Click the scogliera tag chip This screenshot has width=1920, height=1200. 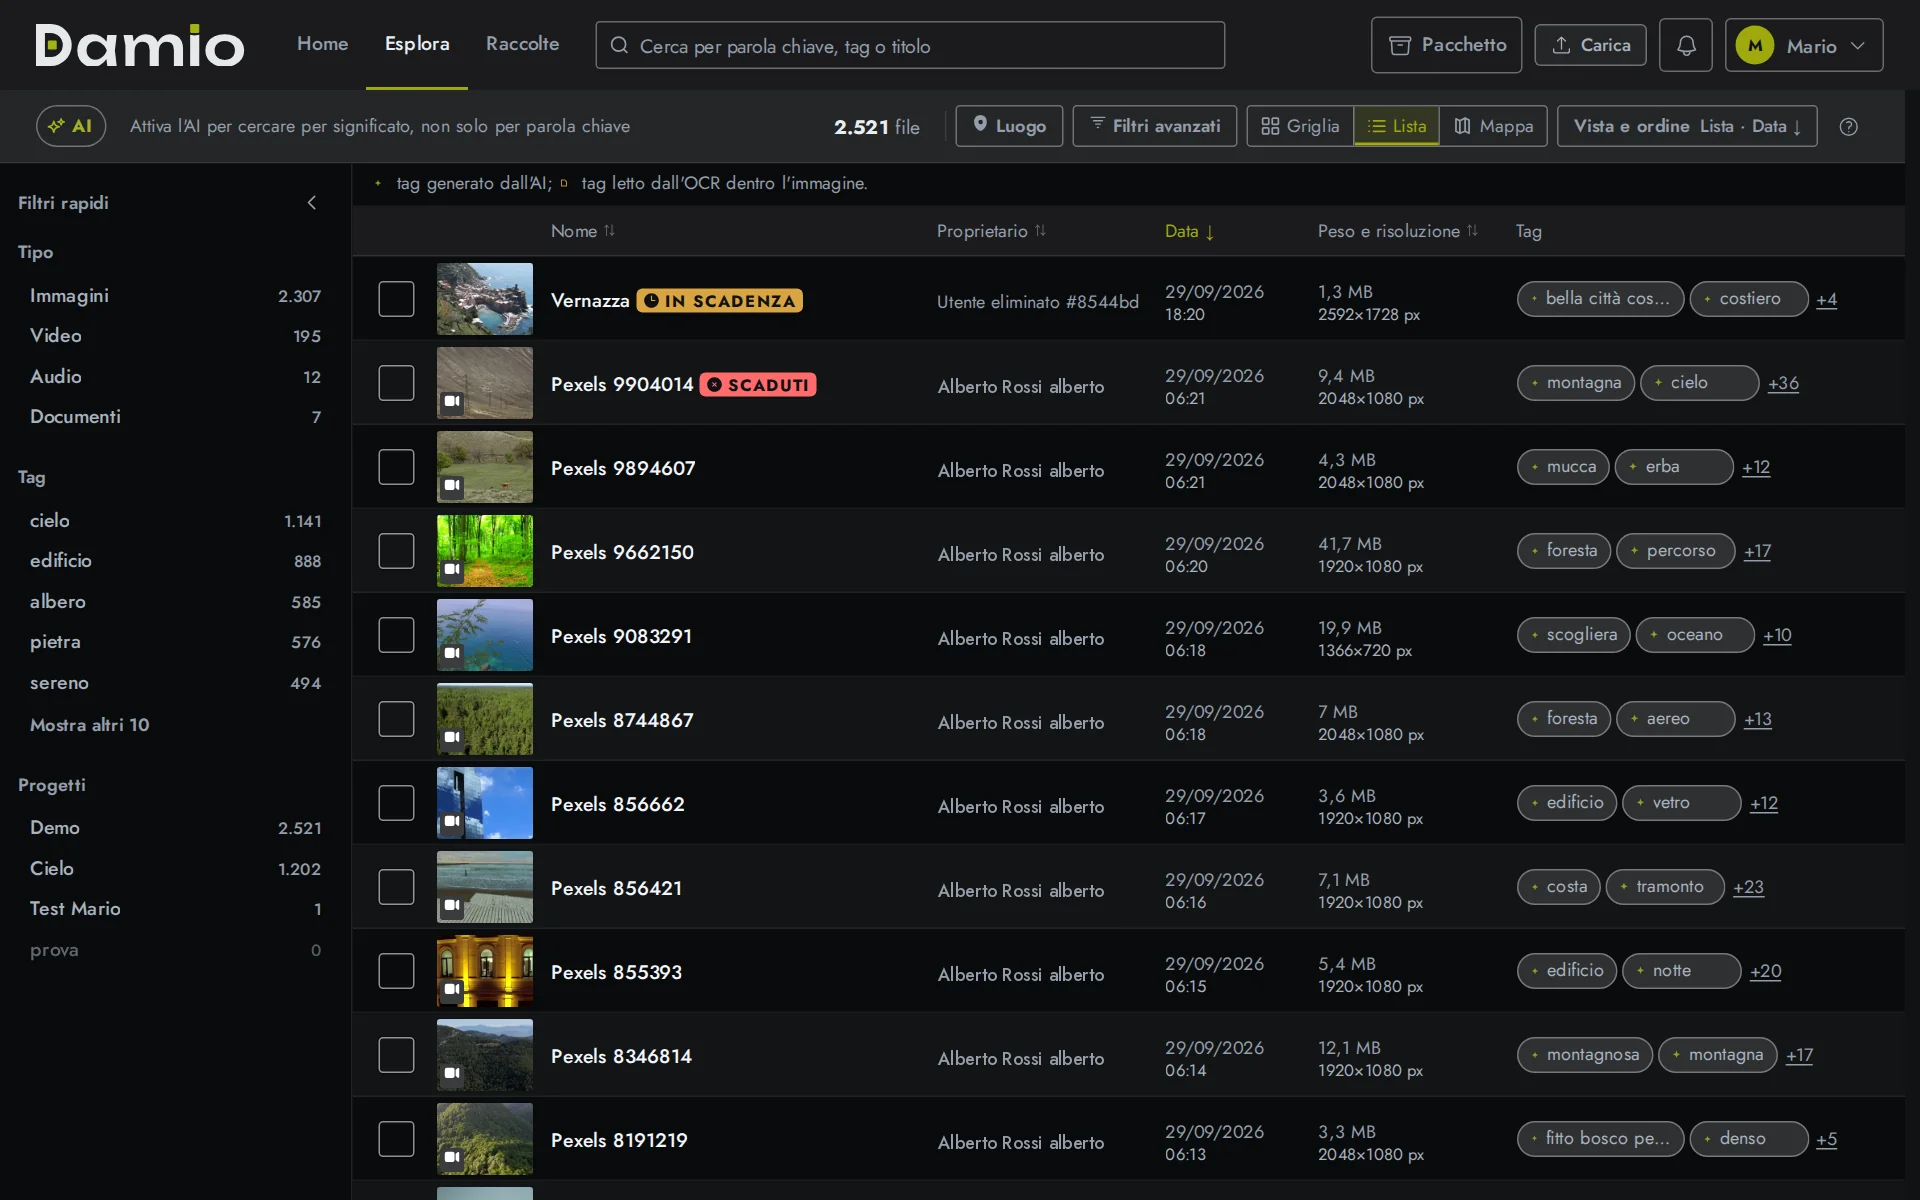[x=1574, y=635]
